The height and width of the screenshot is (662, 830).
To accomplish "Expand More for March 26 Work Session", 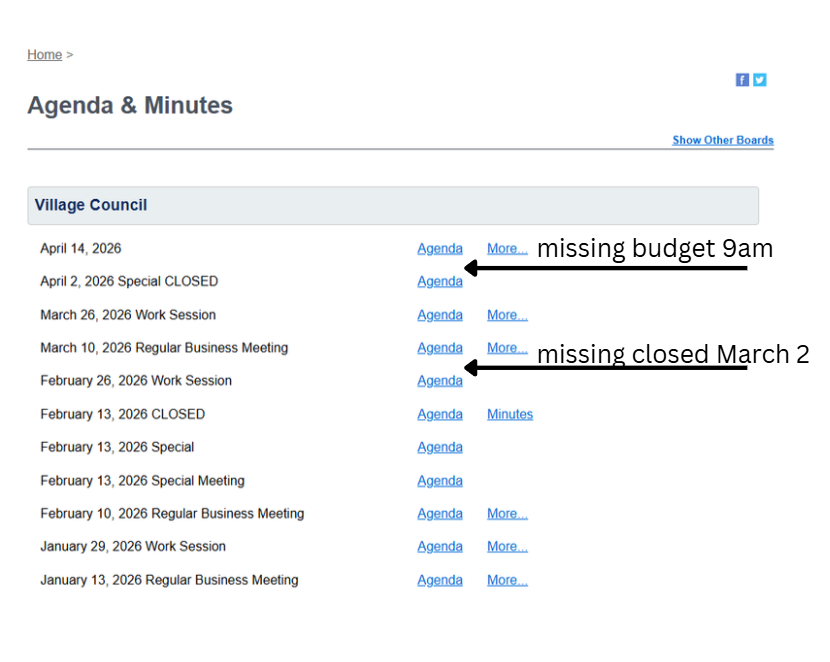I will pyautogui.click(x=507, y=315).
